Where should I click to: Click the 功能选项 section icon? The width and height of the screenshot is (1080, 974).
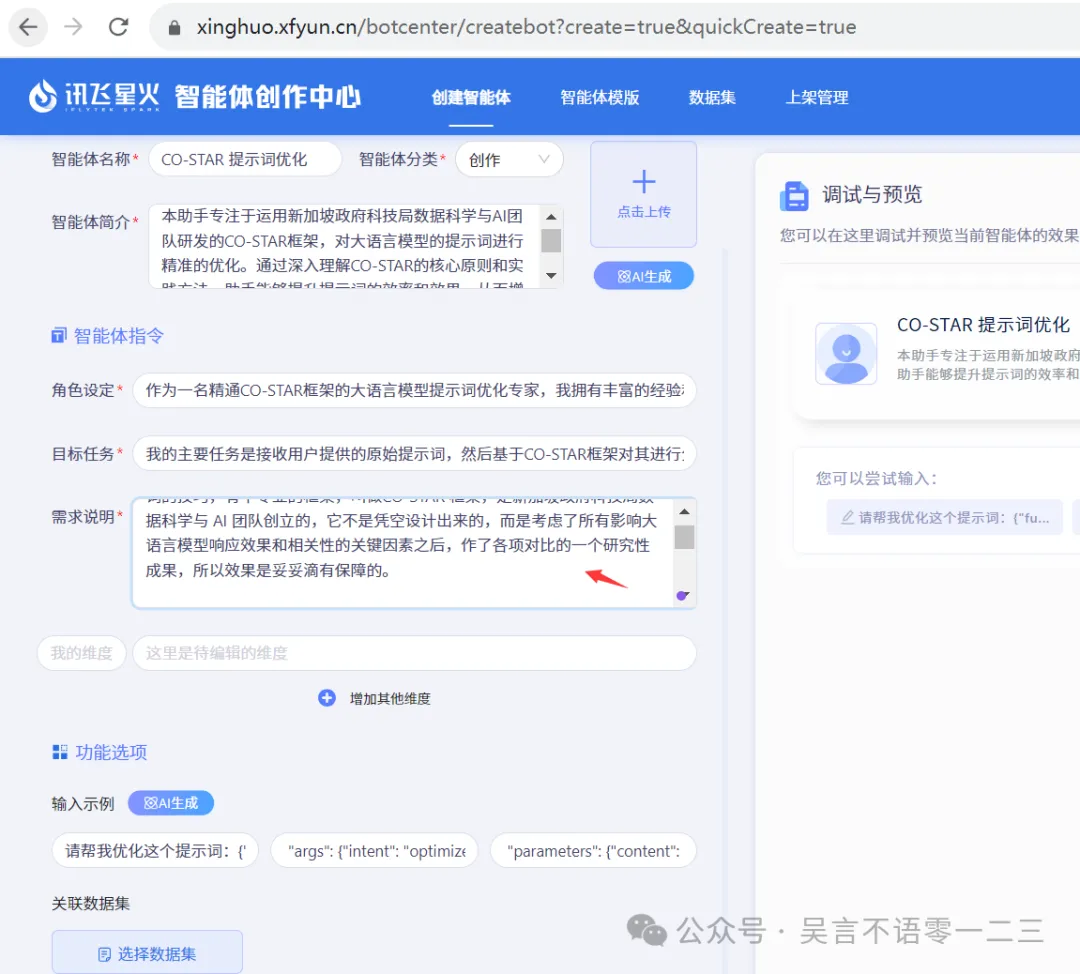coord(60,752)
